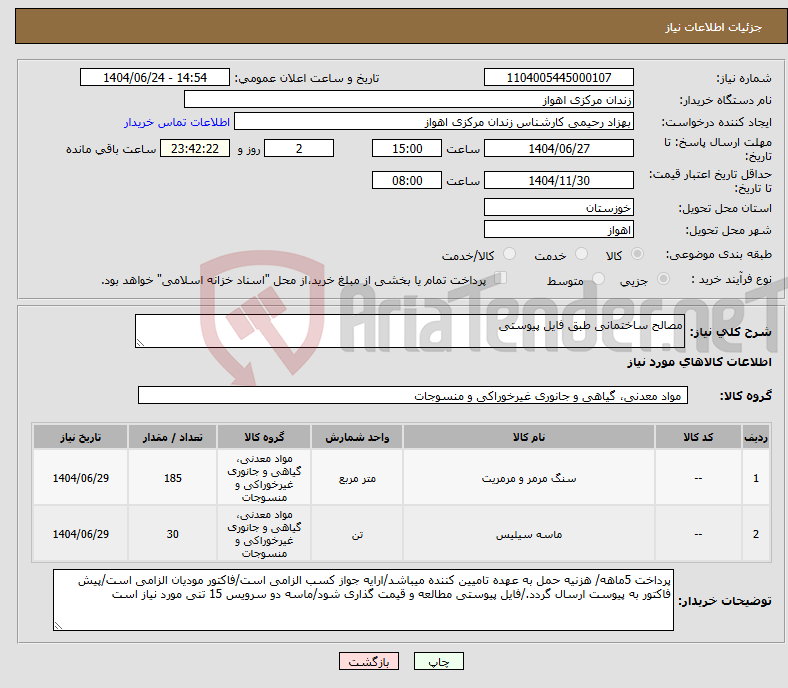Click the response deadline date 1404/06/27
Image resolution: width=788 pixels, height=688 pixels.
tap(559, 148)
